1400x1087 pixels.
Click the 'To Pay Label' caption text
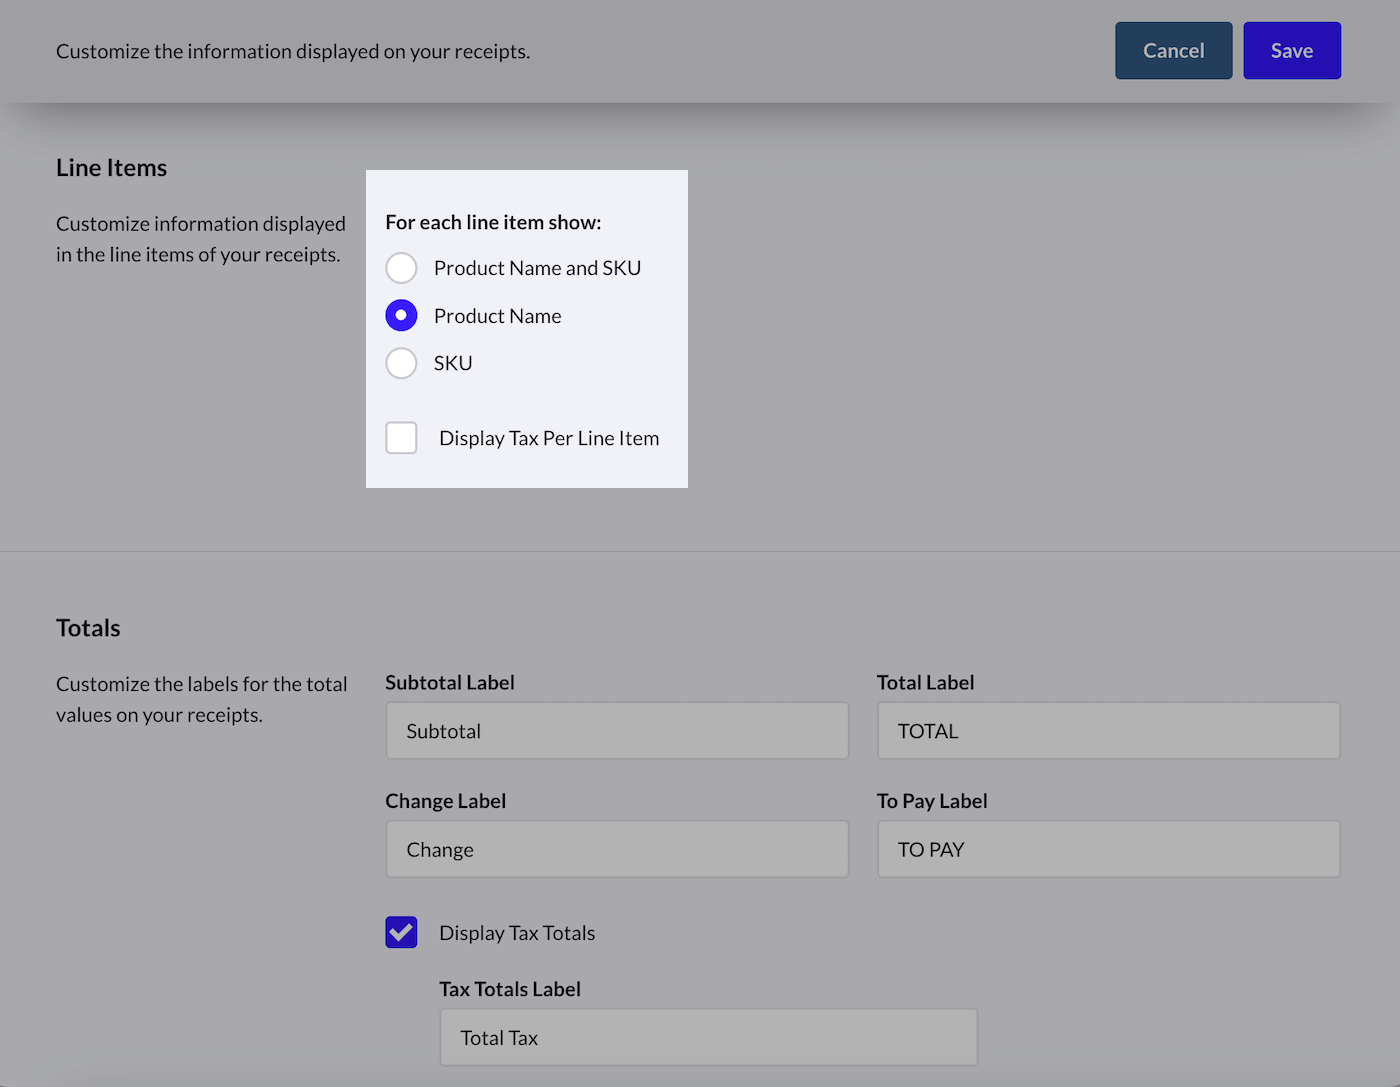[932, 801]
